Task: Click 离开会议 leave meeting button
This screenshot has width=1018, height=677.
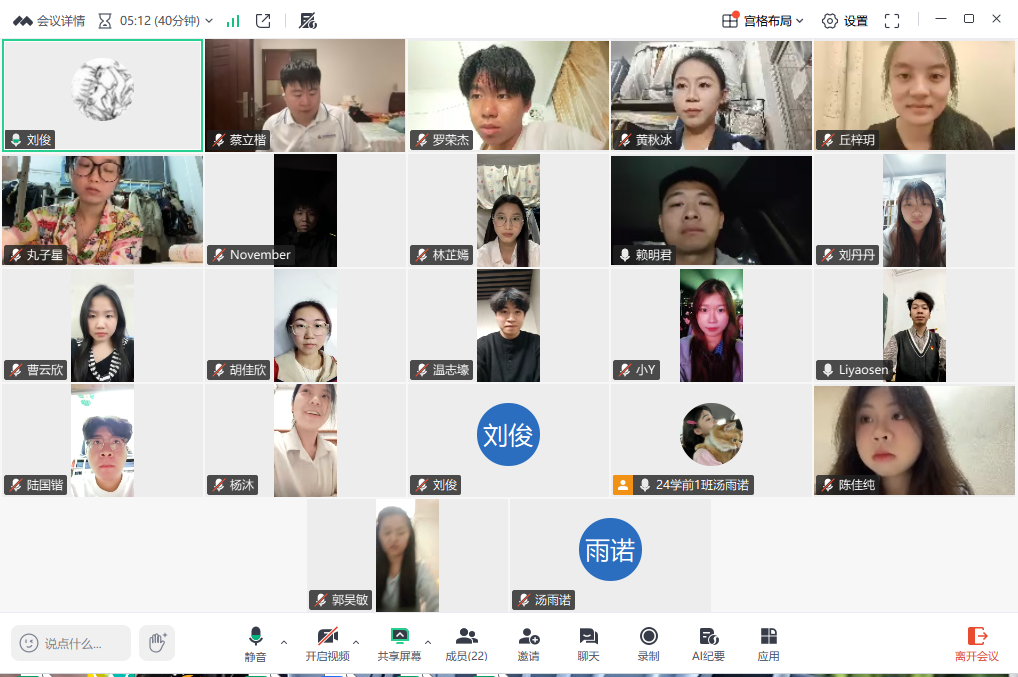Action: (x=976, y=643)
